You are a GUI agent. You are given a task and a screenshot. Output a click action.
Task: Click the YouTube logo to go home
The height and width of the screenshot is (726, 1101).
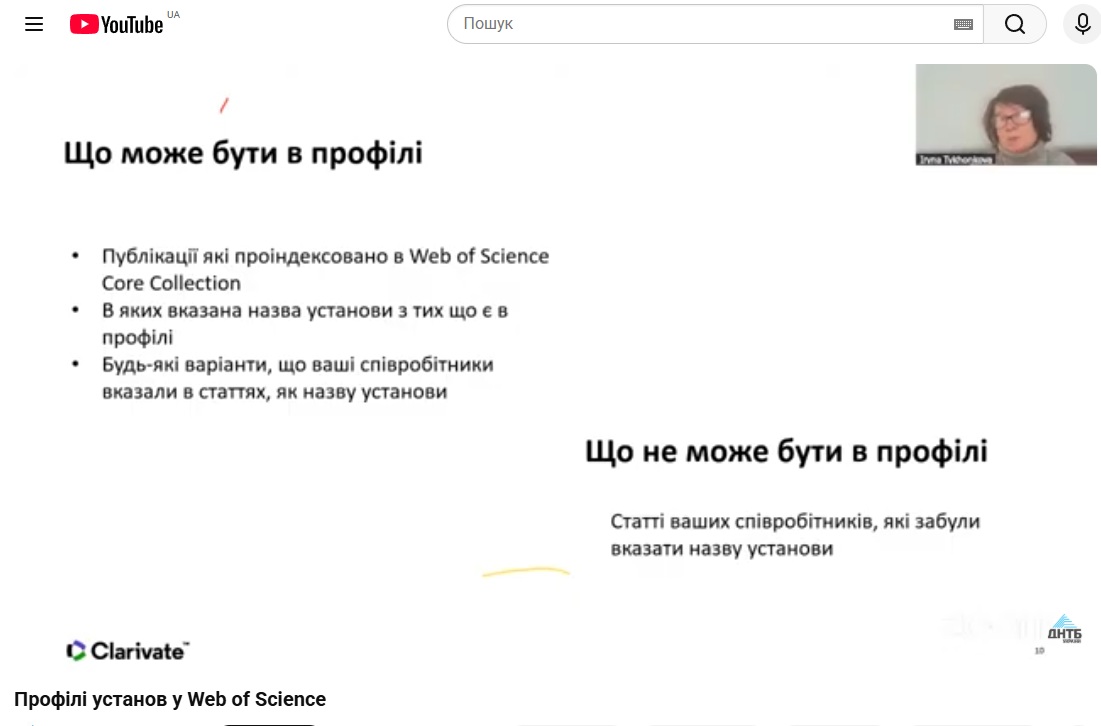click(117, 24)
